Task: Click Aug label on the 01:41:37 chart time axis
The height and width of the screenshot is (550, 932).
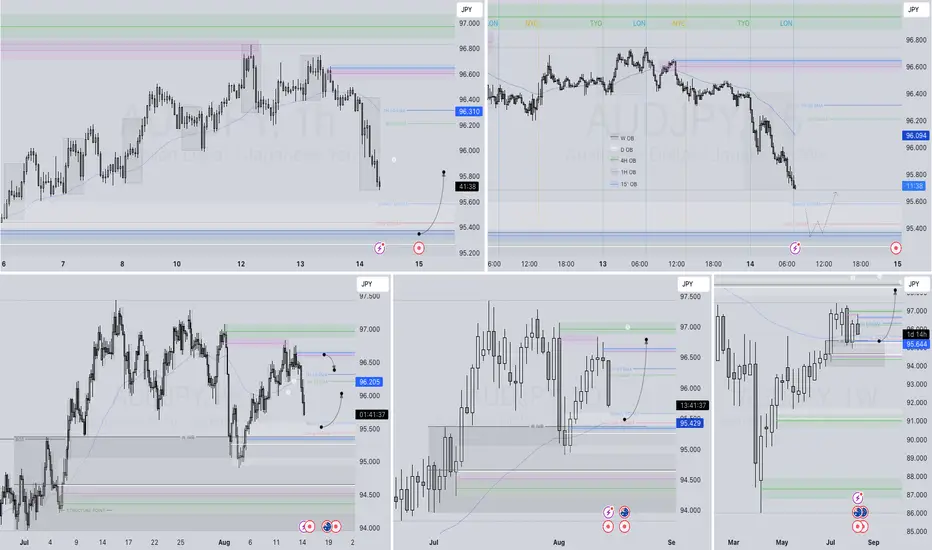Action: point(223,542)
